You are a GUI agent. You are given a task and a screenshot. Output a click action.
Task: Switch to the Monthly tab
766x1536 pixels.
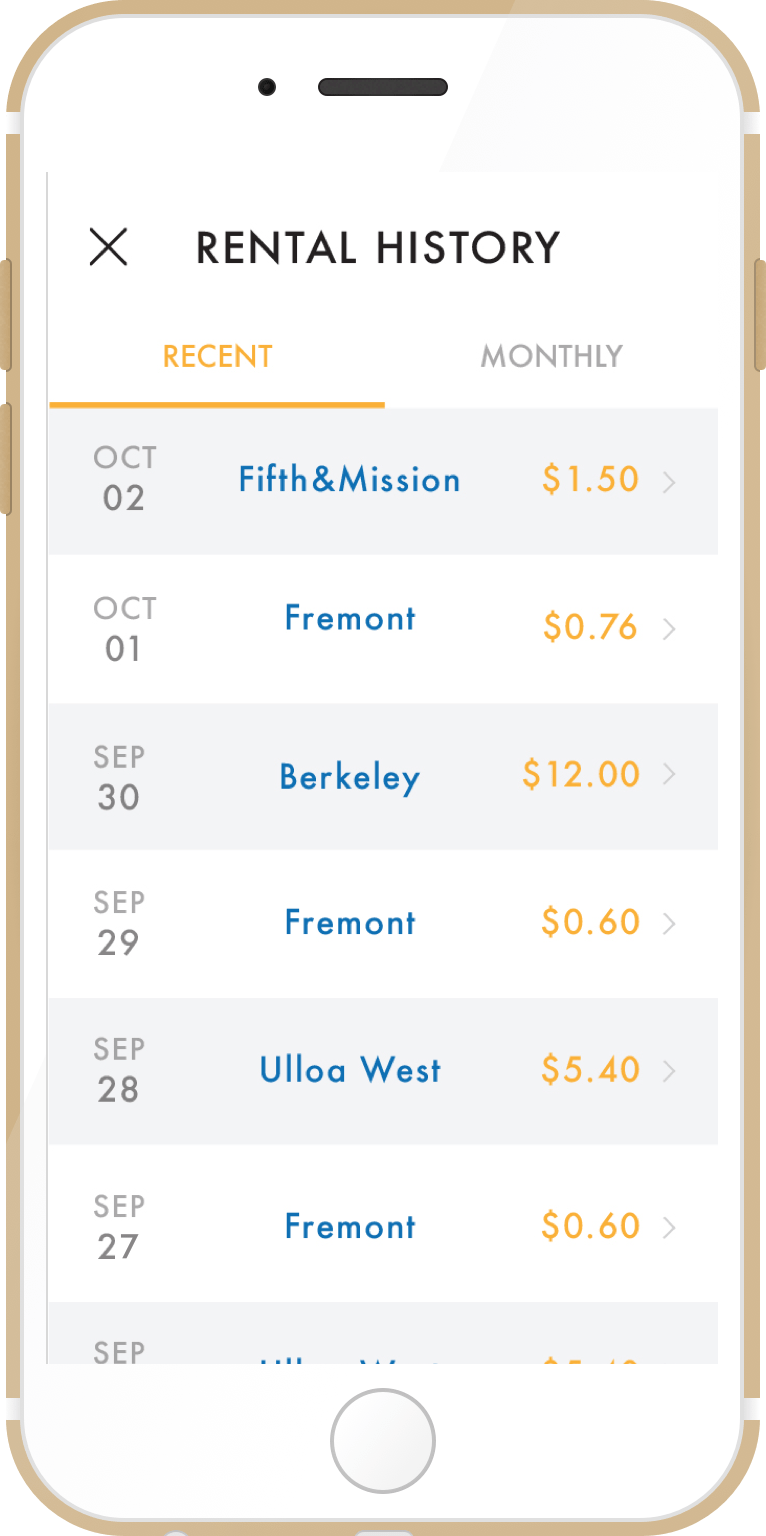pos(551,357)
